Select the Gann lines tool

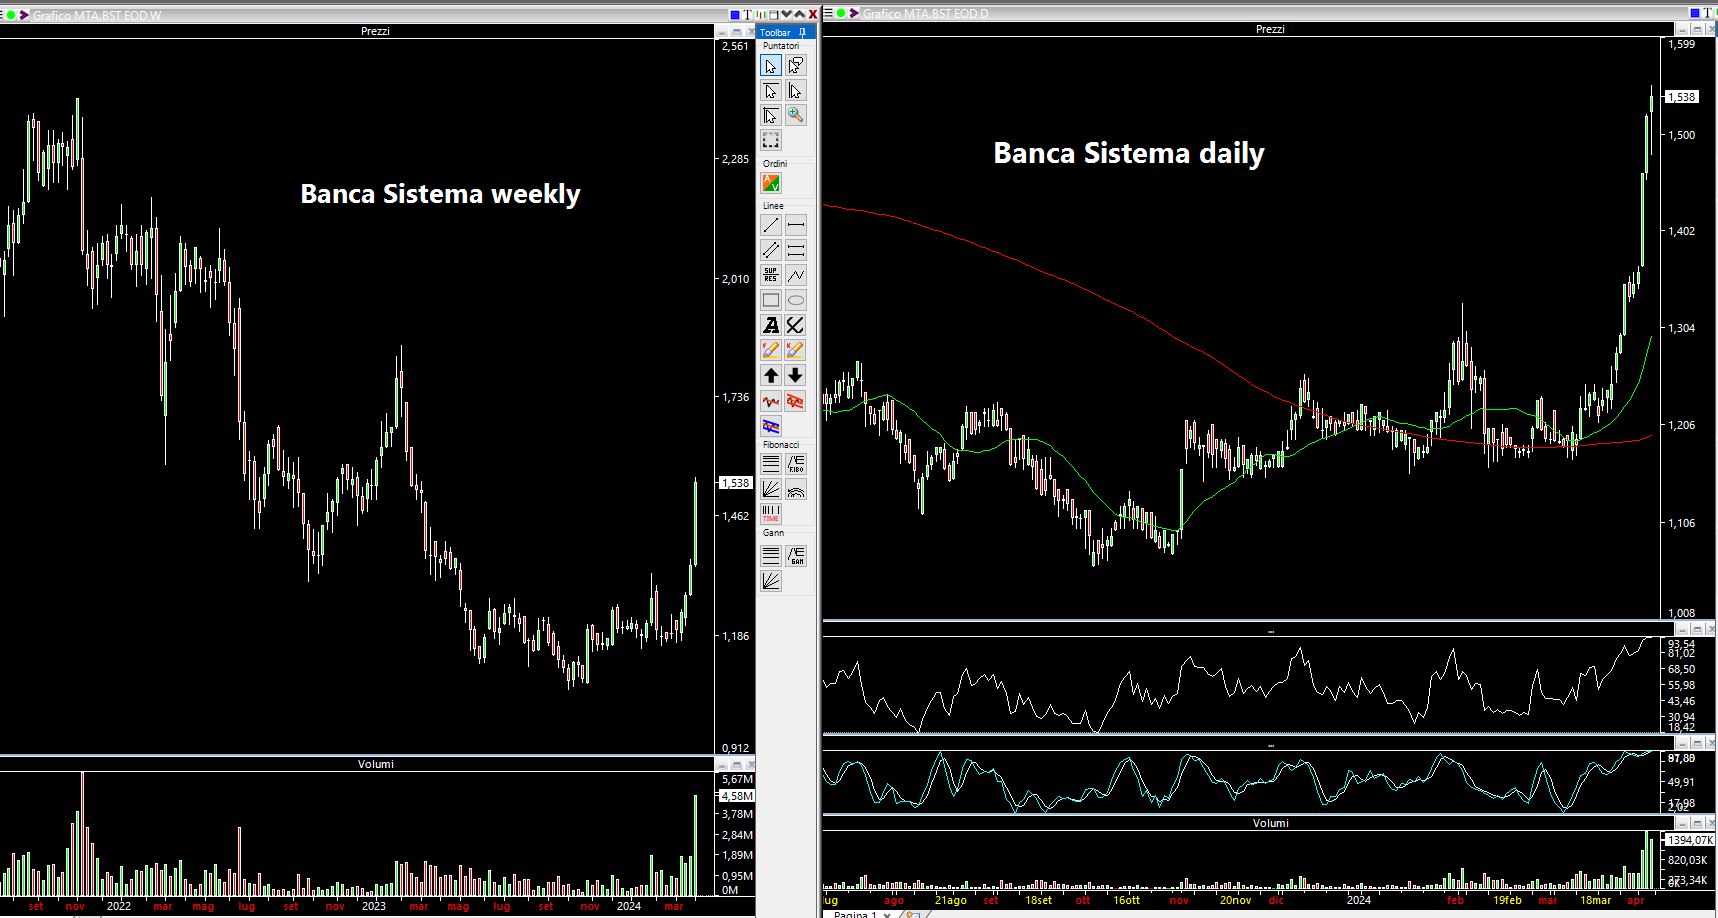tap(770, 555)
